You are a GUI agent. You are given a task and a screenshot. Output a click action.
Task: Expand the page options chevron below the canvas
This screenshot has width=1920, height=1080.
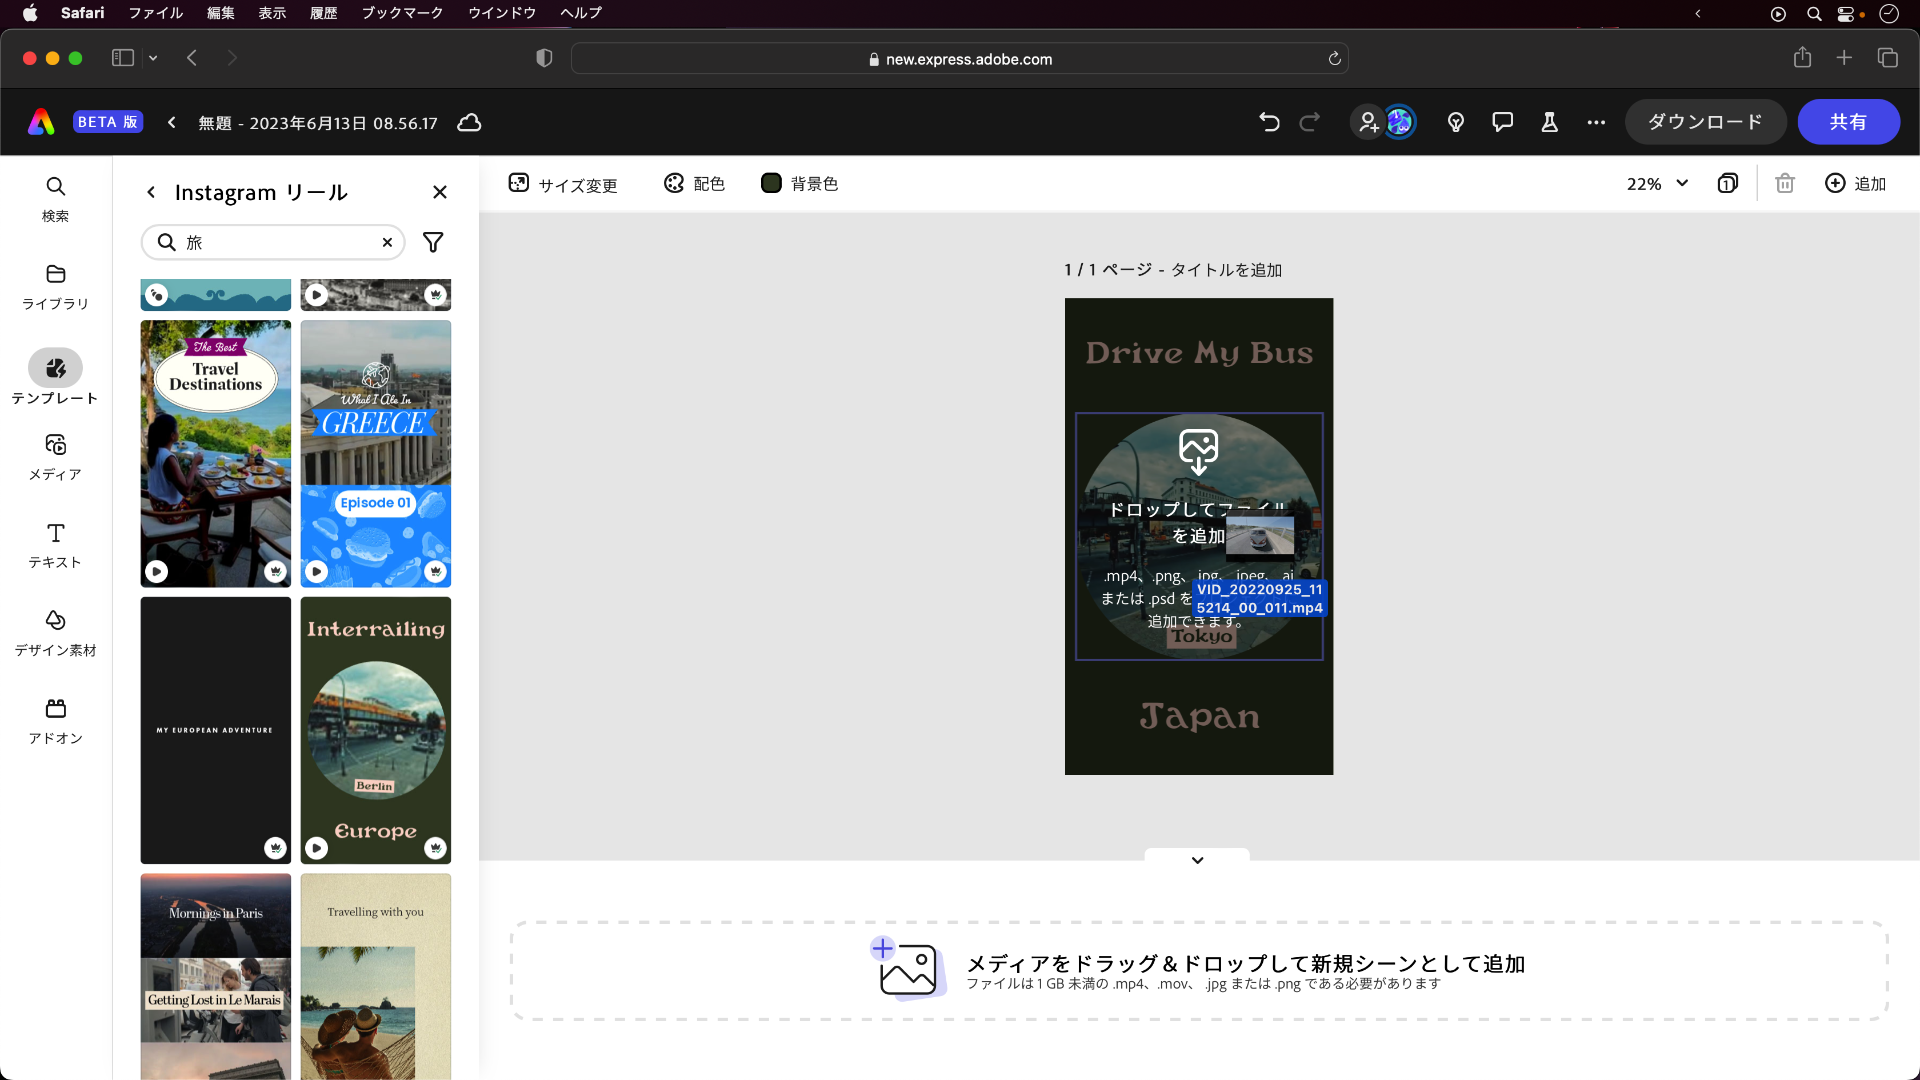pos(1198,859)
